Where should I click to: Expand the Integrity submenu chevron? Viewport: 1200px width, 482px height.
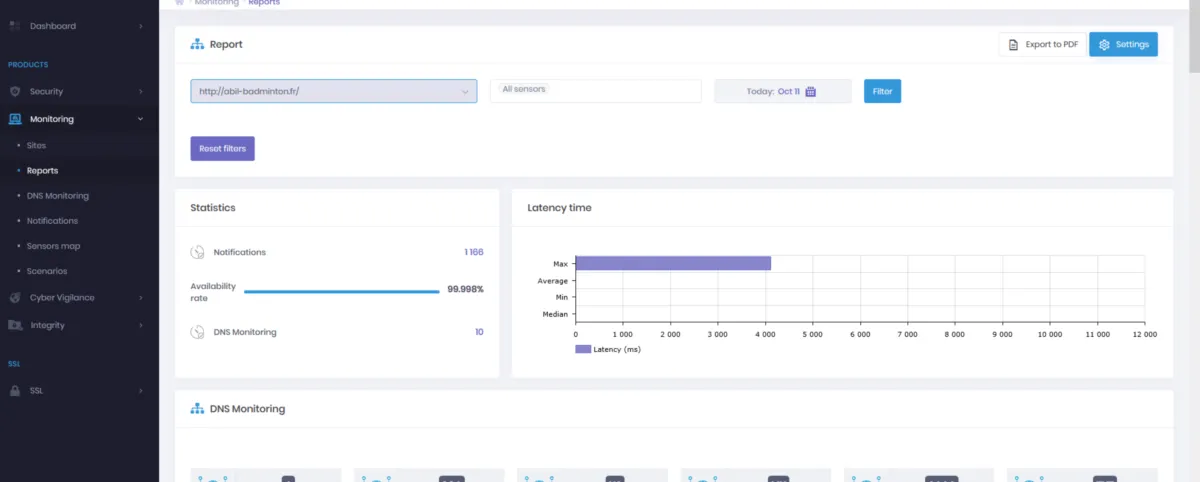point(140,325)
